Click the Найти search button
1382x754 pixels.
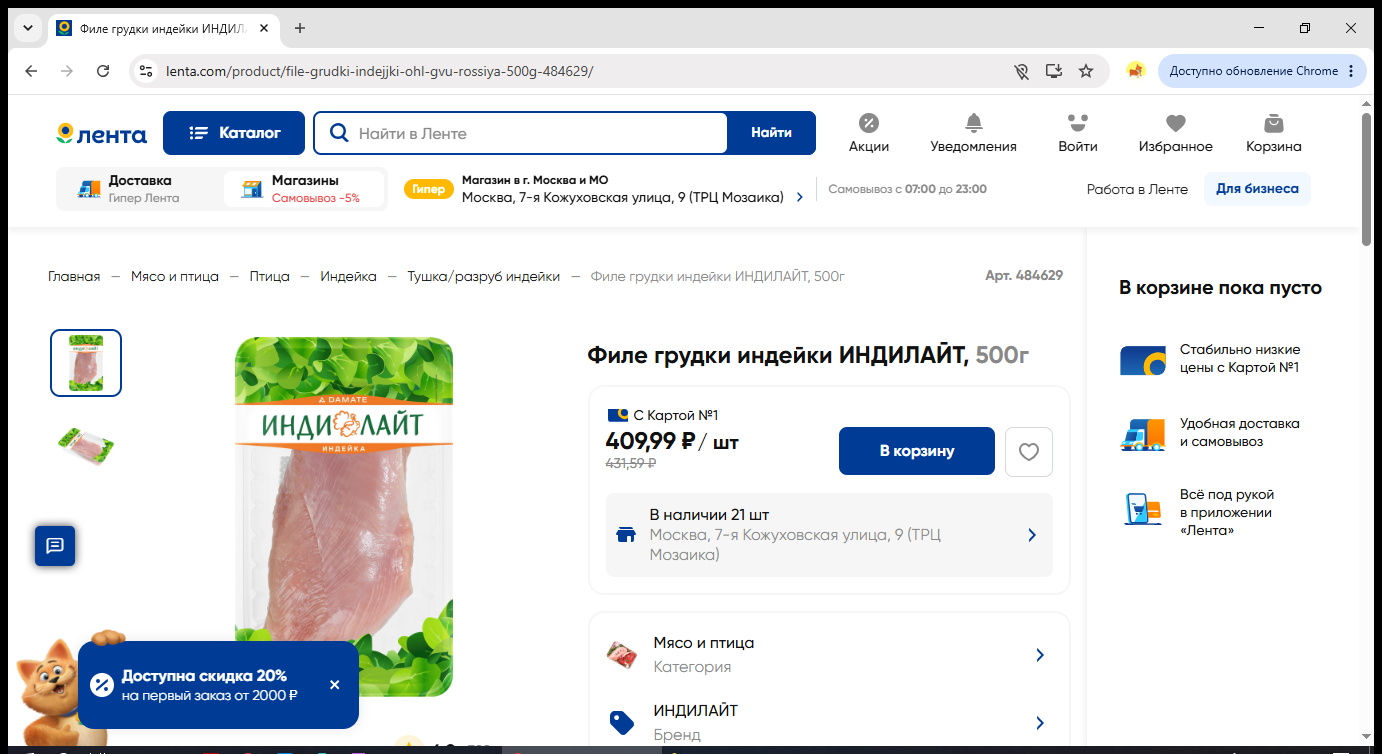point(771,133)
